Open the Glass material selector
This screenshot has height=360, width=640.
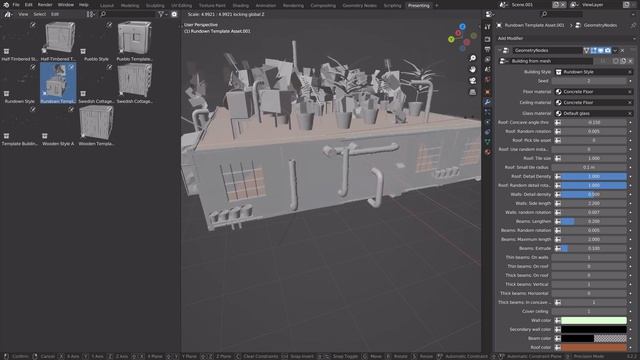pos(594,113)
